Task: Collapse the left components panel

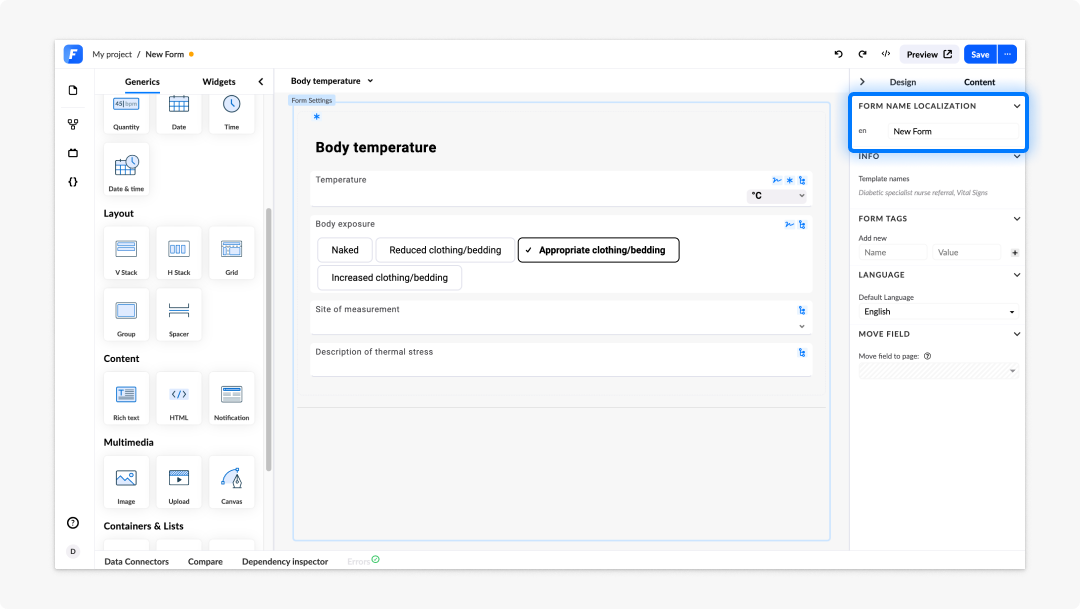Action: point(260,81)
